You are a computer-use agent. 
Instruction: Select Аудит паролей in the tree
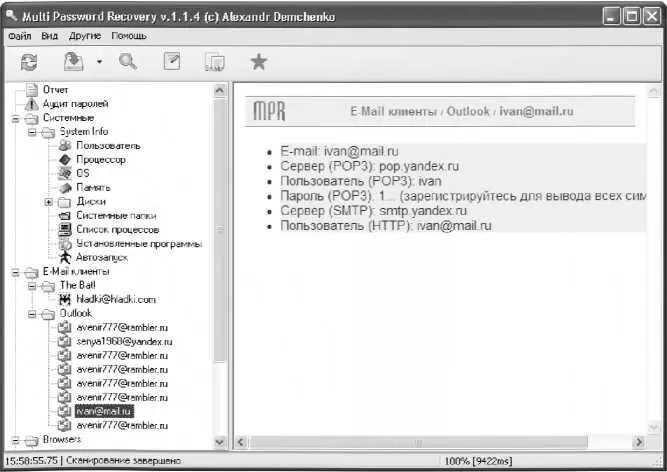tap(76, 104)
